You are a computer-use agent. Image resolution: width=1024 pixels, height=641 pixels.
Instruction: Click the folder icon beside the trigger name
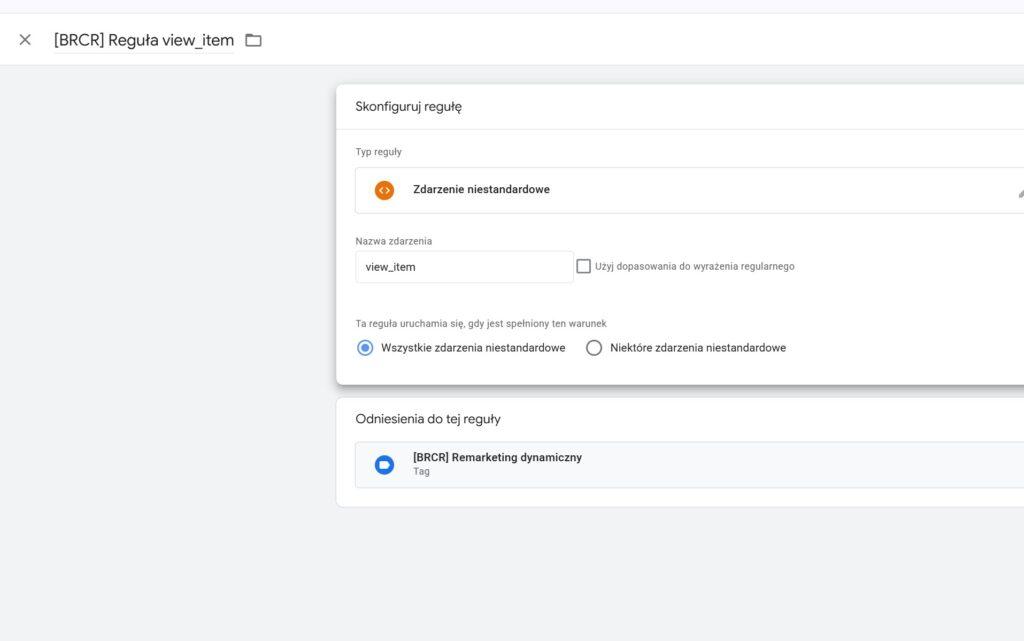253,40
